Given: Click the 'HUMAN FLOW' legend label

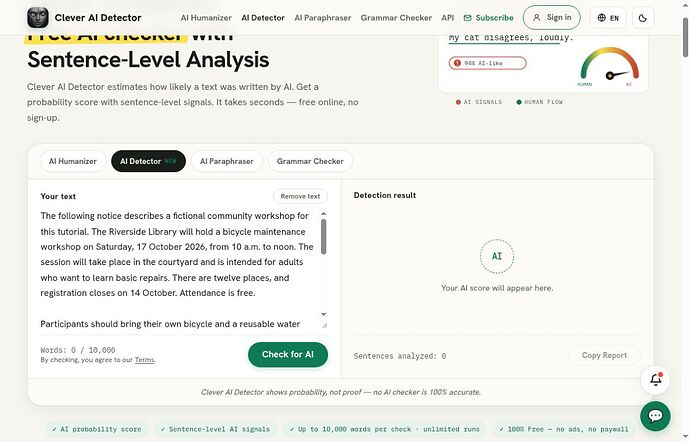Looking at the screenshot, I should pyautogui.click(x=540, y=102).
